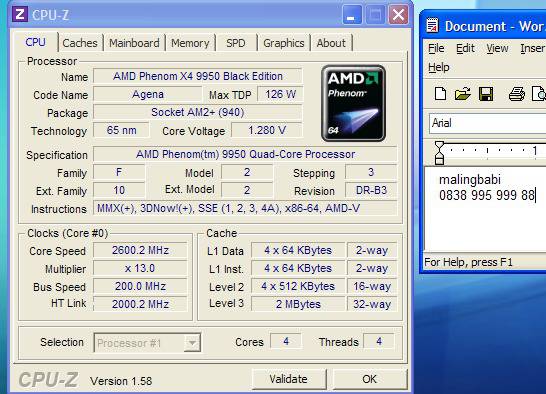Image resolution: width=546 pixels, height=394 pixels.
Task: Click the Multiplier value x 13.0
Action: click(x=140, y=269)
